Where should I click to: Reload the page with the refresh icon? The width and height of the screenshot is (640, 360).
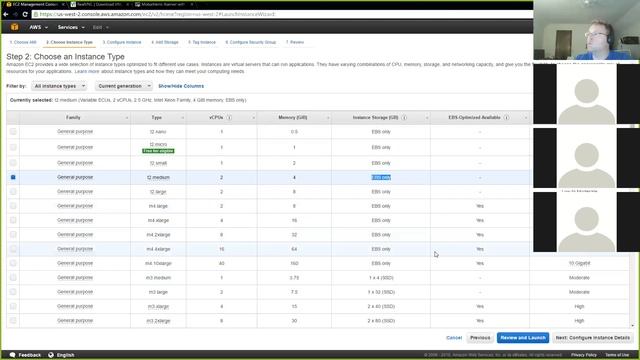point(25,14)
